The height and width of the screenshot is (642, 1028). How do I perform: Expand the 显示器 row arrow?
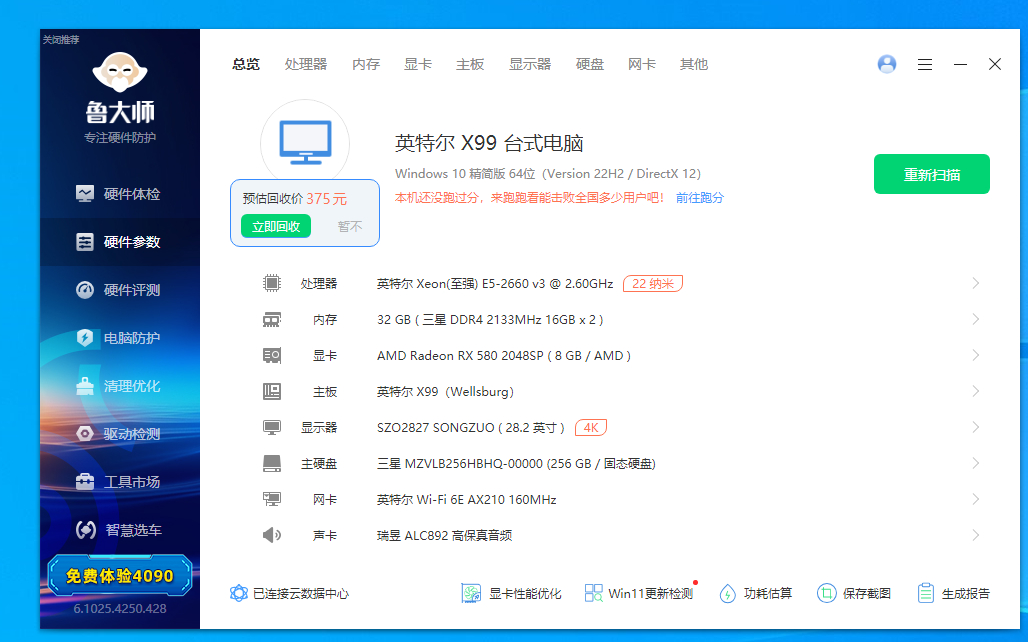[976, 428]
